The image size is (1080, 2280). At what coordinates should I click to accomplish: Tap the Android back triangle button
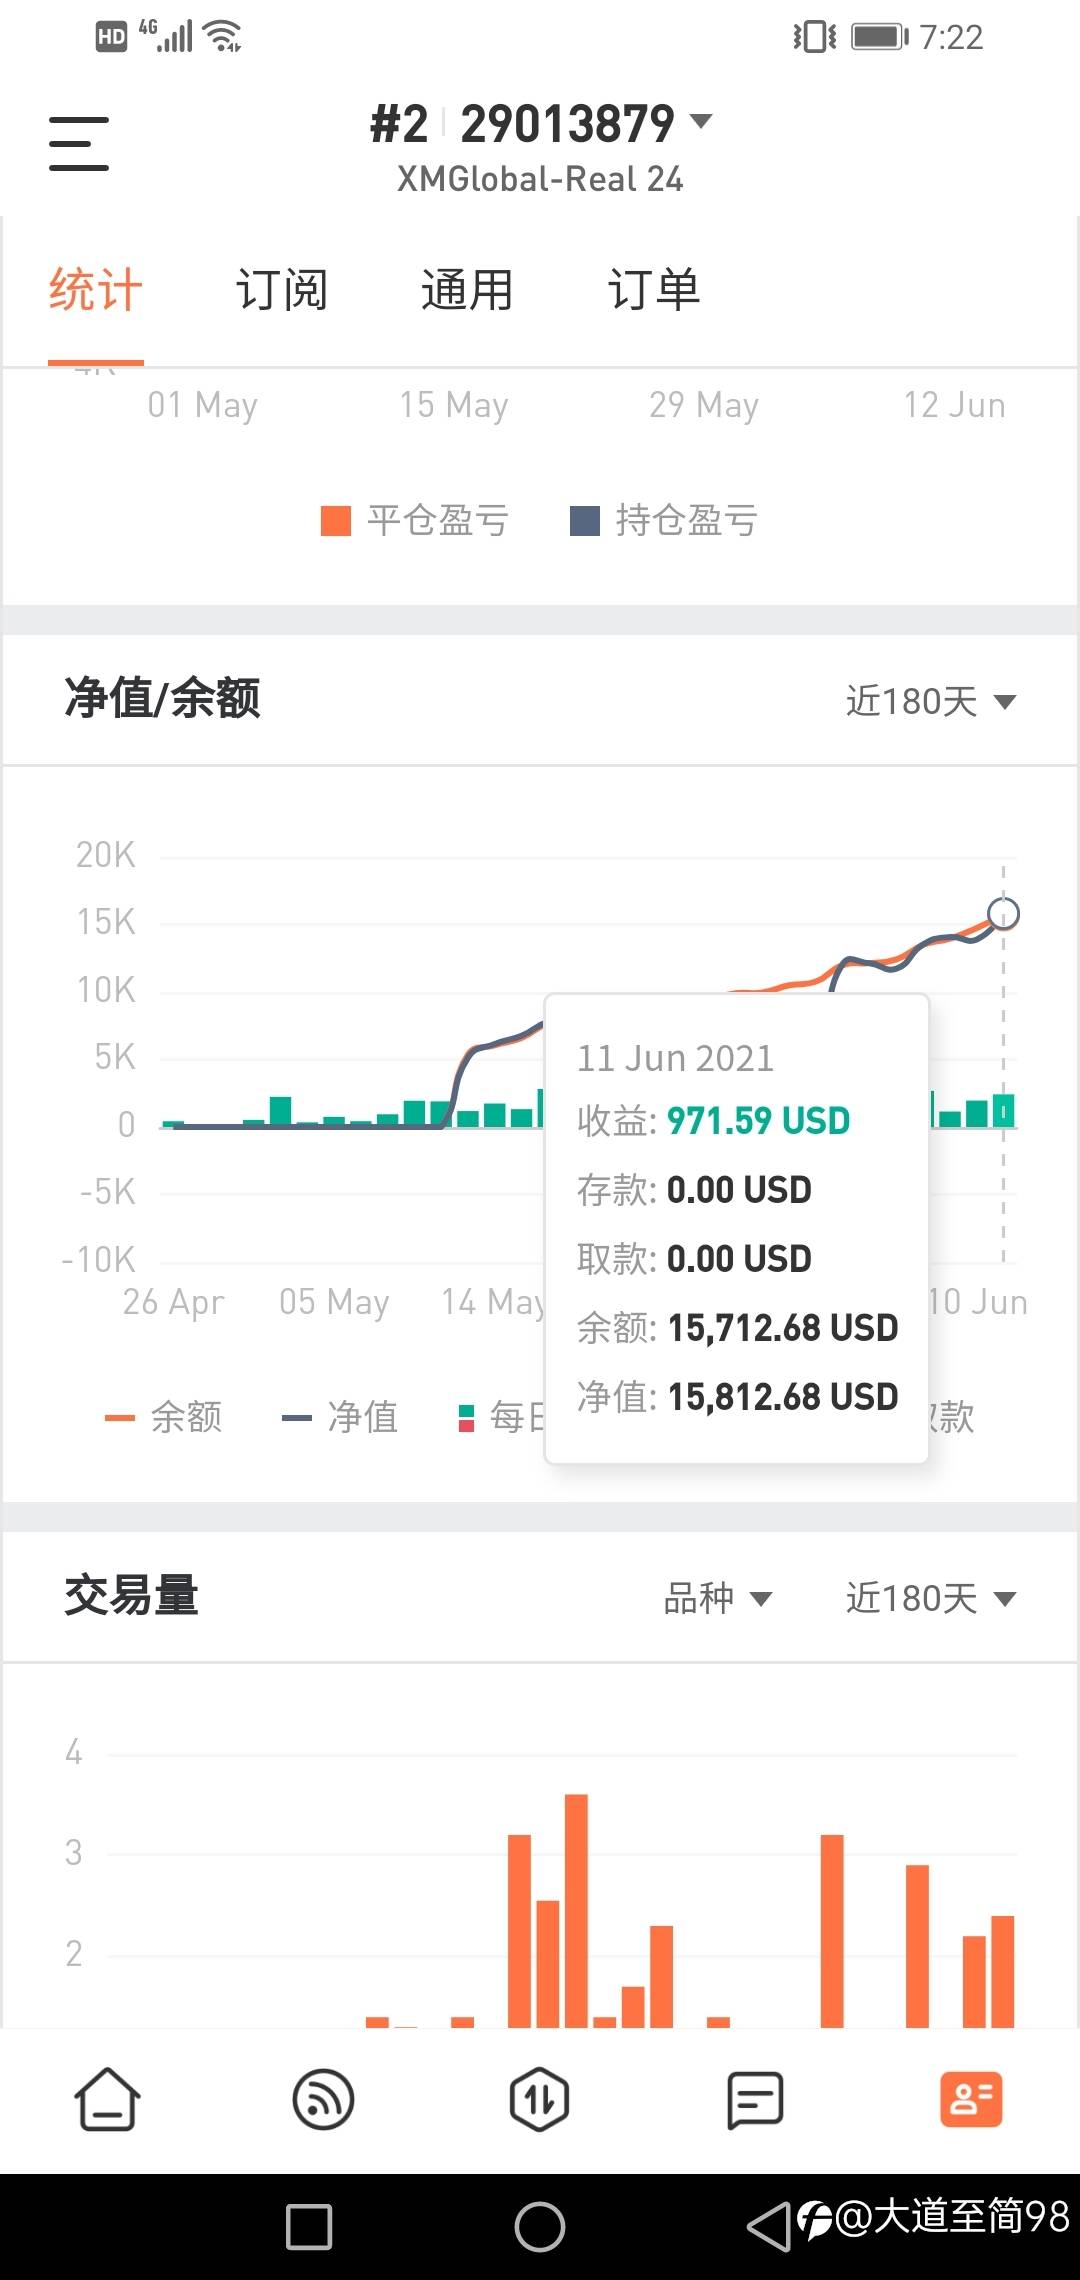(768, 2227)
